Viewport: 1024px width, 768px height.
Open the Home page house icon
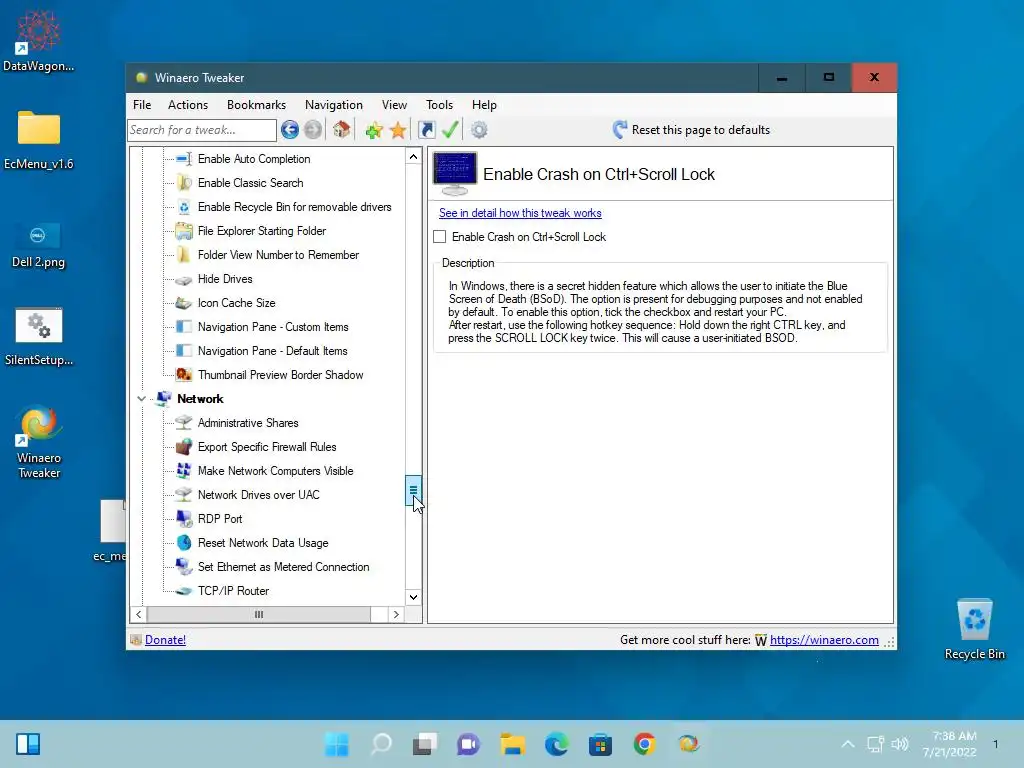click(x=341, y=130)
